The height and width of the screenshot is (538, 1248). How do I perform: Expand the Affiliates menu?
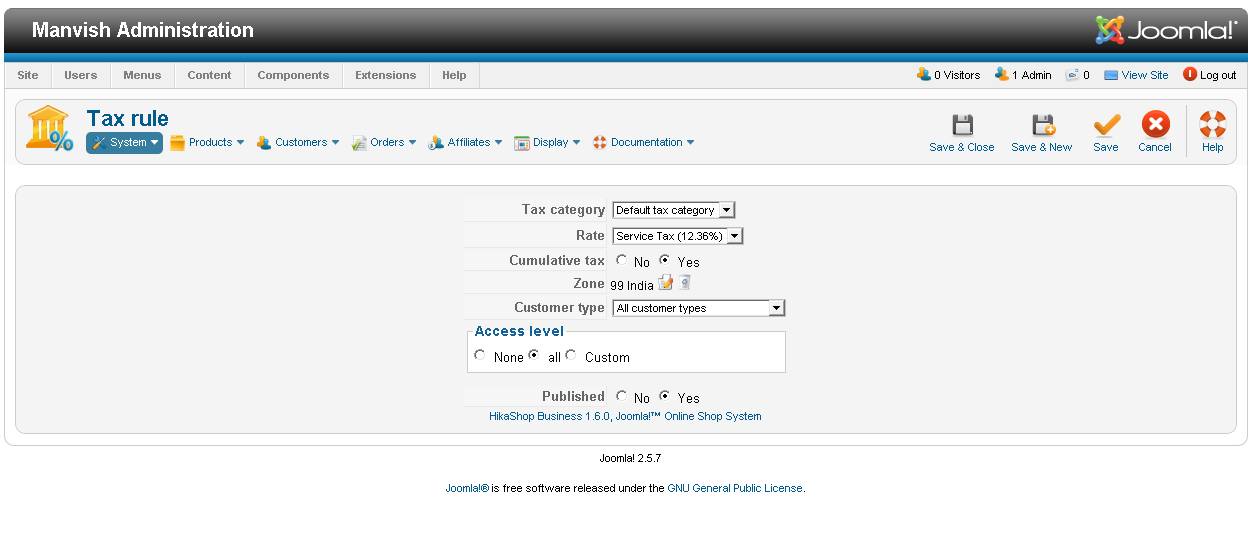tap(465, 143)
